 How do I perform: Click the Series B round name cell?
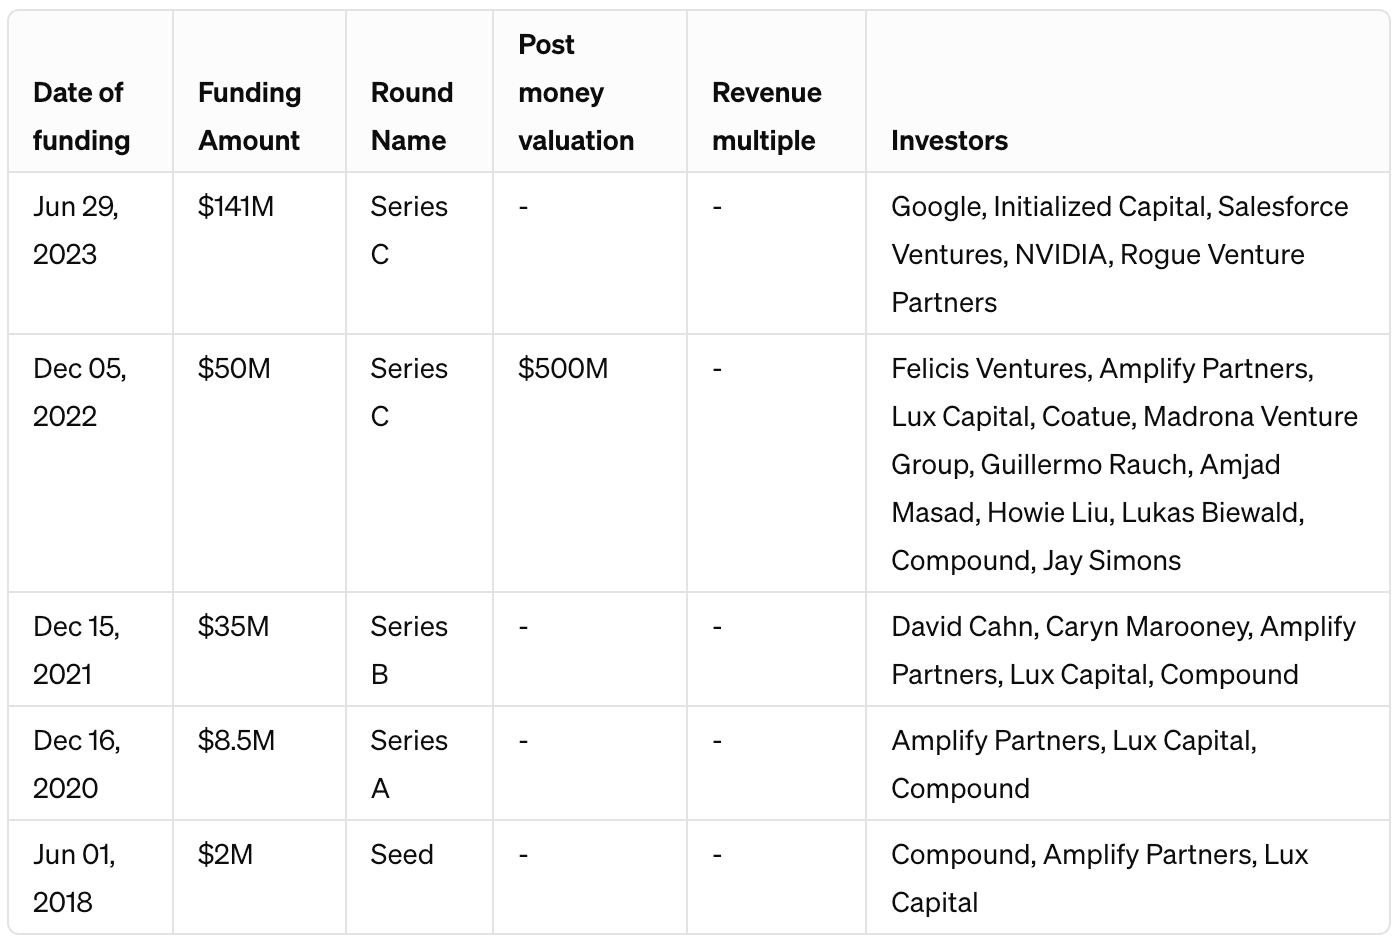[x=419, y=649]
